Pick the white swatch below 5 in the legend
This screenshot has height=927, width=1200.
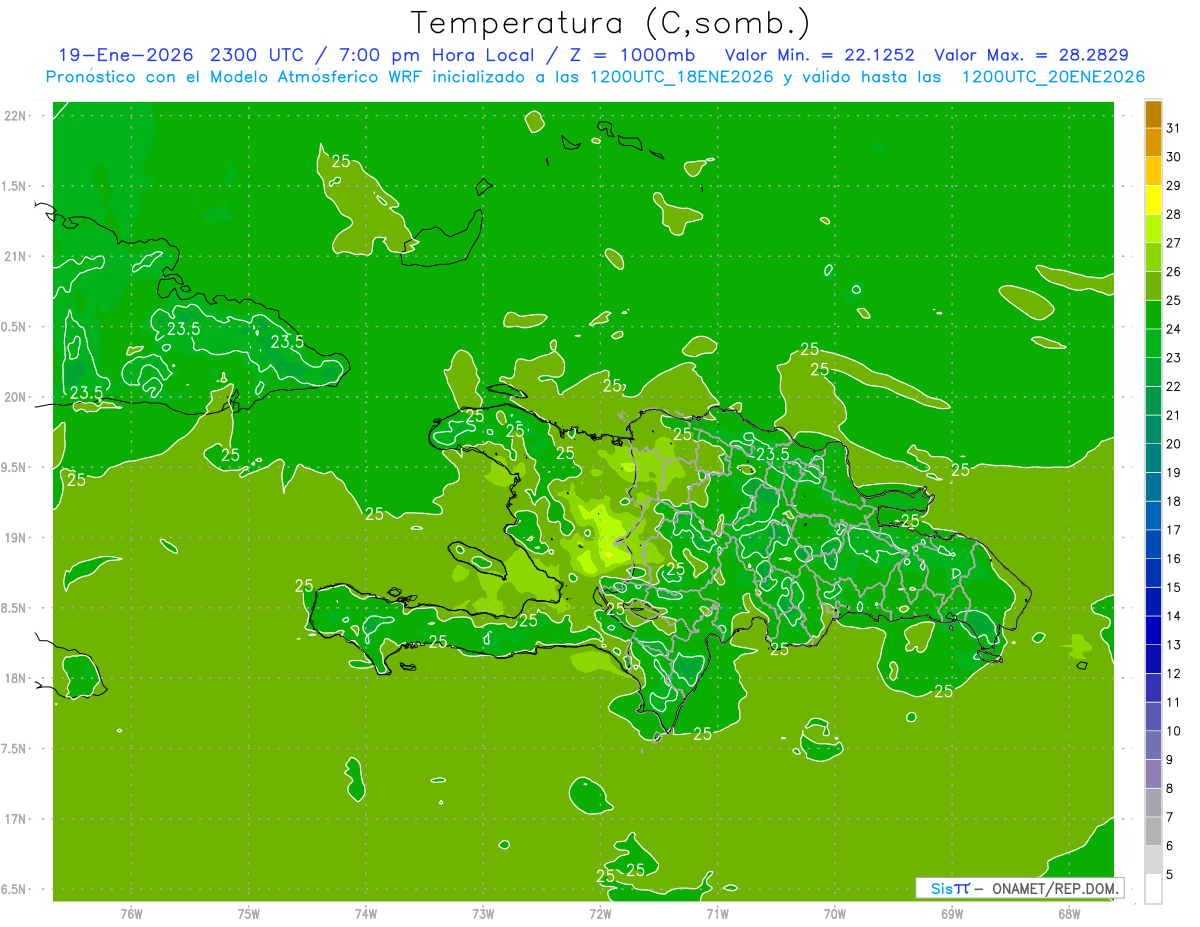click(x=1153, y=889)
